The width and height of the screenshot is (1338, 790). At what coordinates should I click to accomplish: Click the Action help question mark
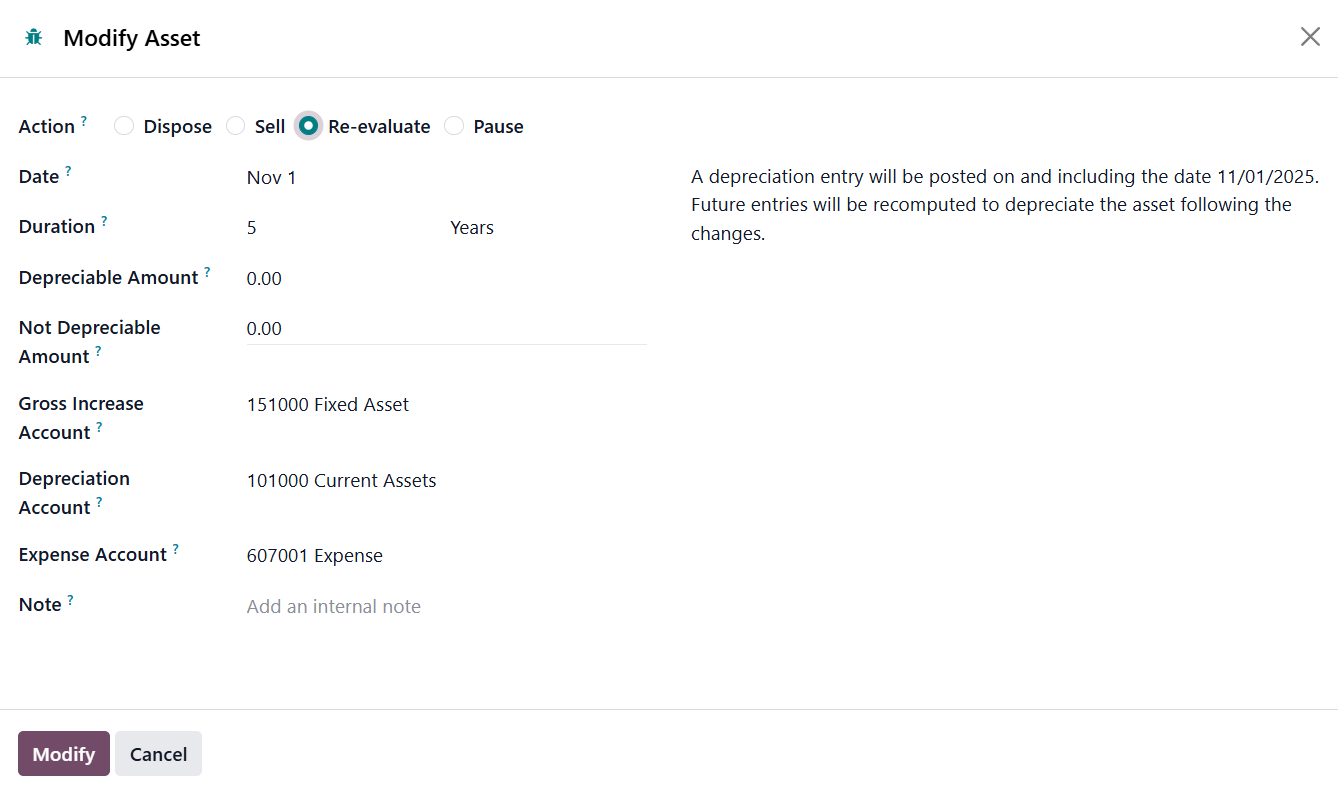pyautogui.click(x=84, y=121)
